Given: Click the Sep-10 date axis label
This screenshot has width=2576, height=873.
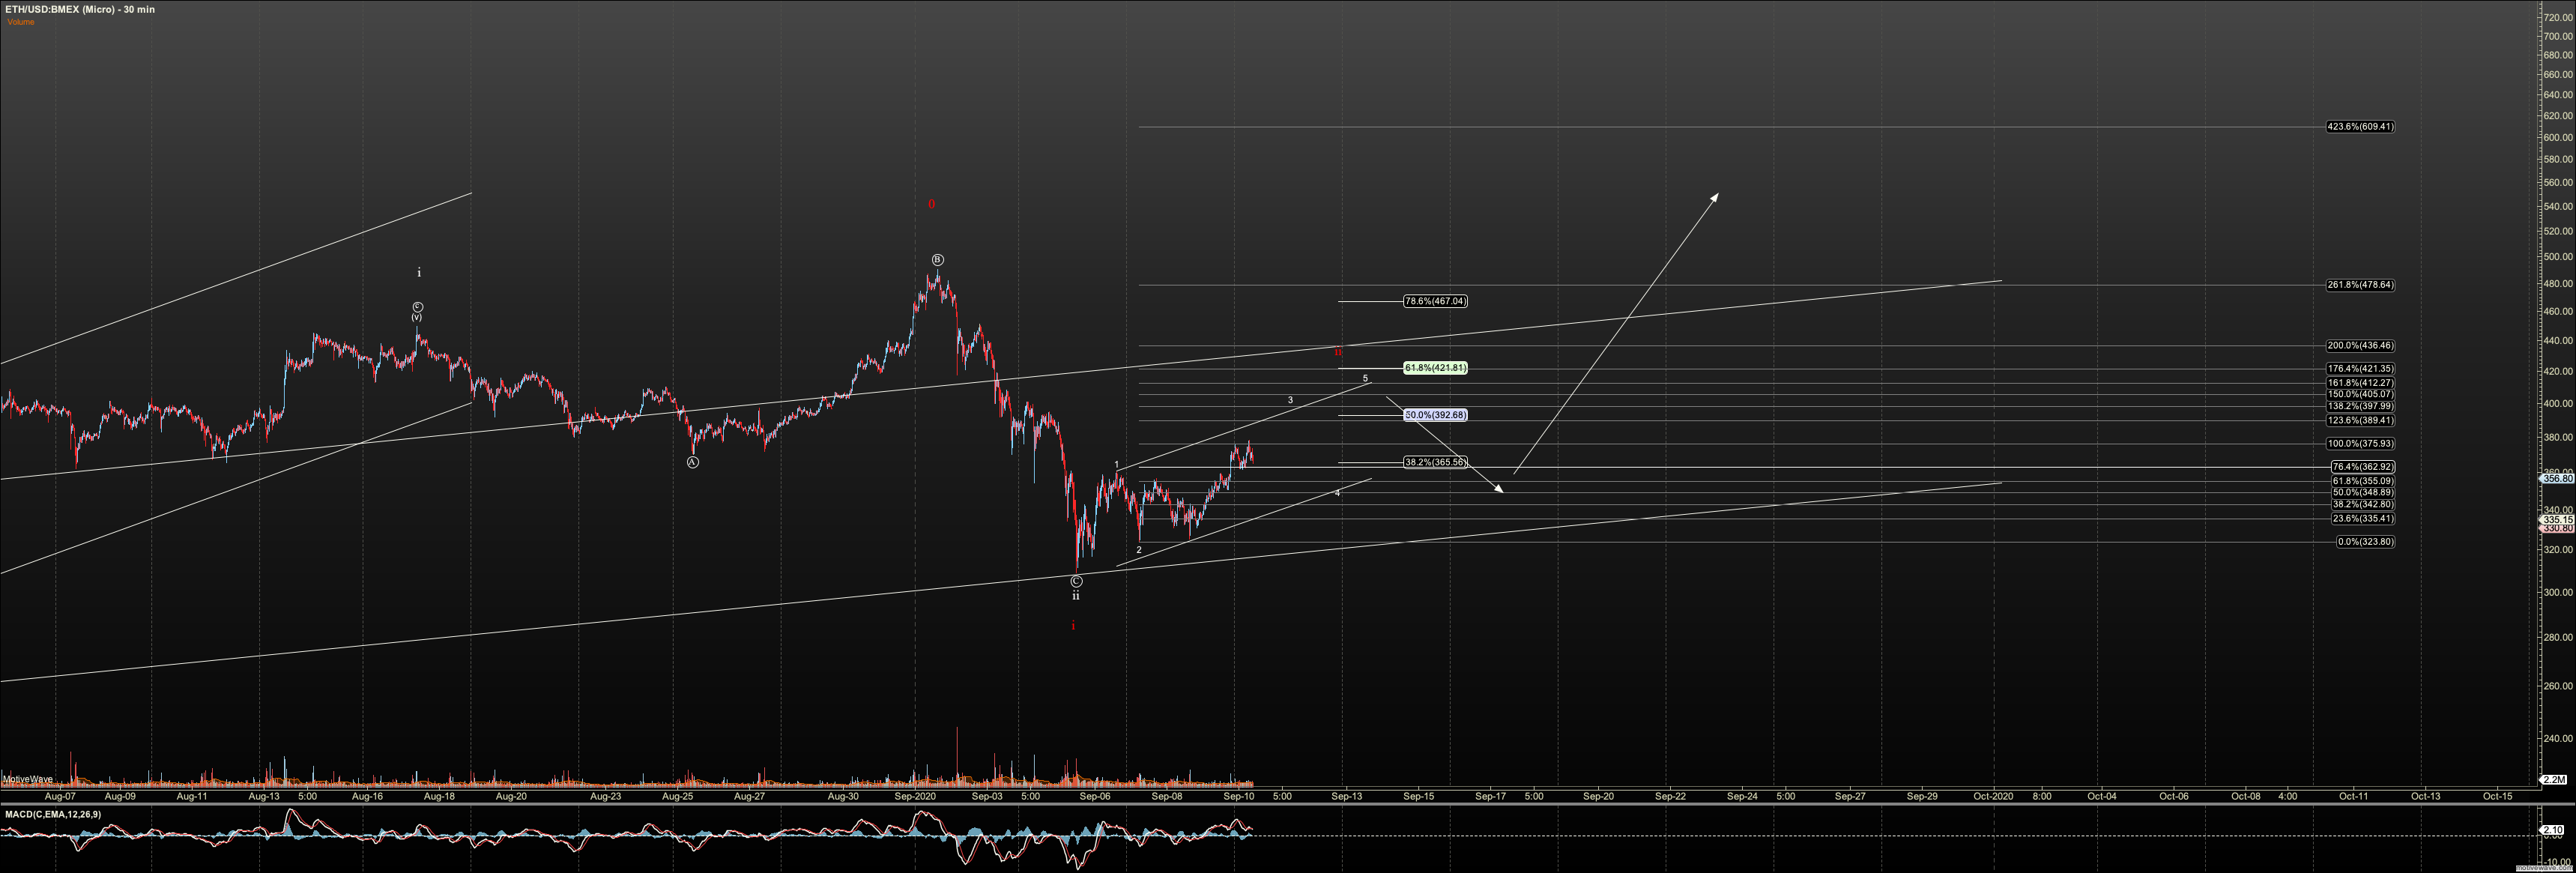Looking at the screenshot, I should pyautogui.click(x=1239, y=797).
